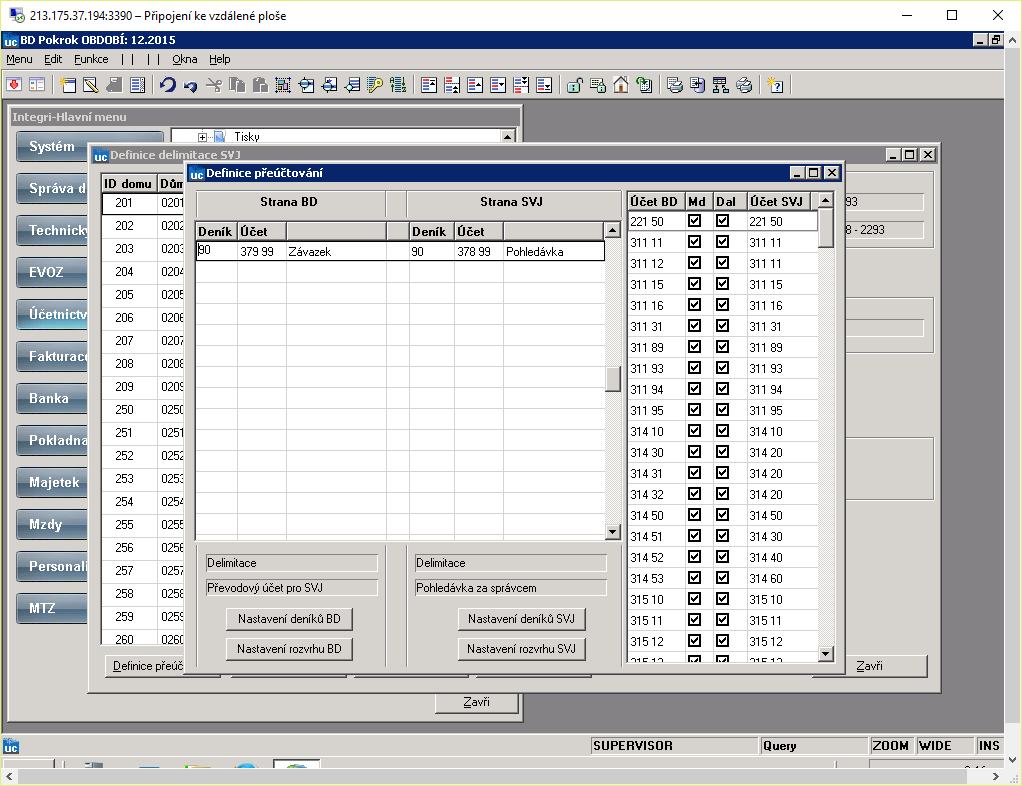Uncheck Md checkbox for account 221 50

click(695, 221)
